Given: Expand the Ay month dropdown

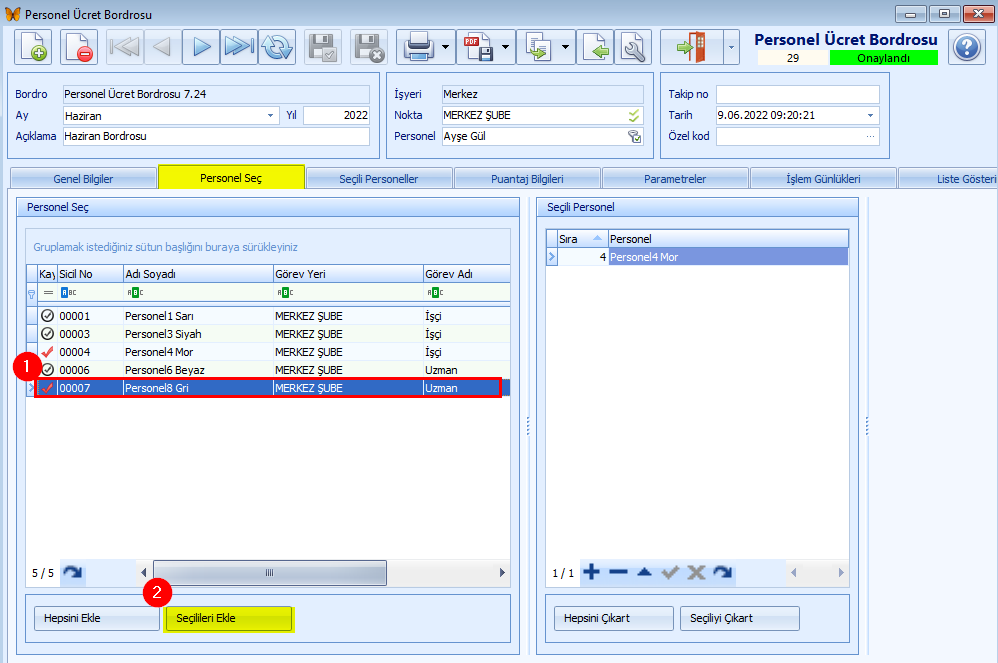Looking at the screenshot, I should pyautogui.click(x=271, y=115).
